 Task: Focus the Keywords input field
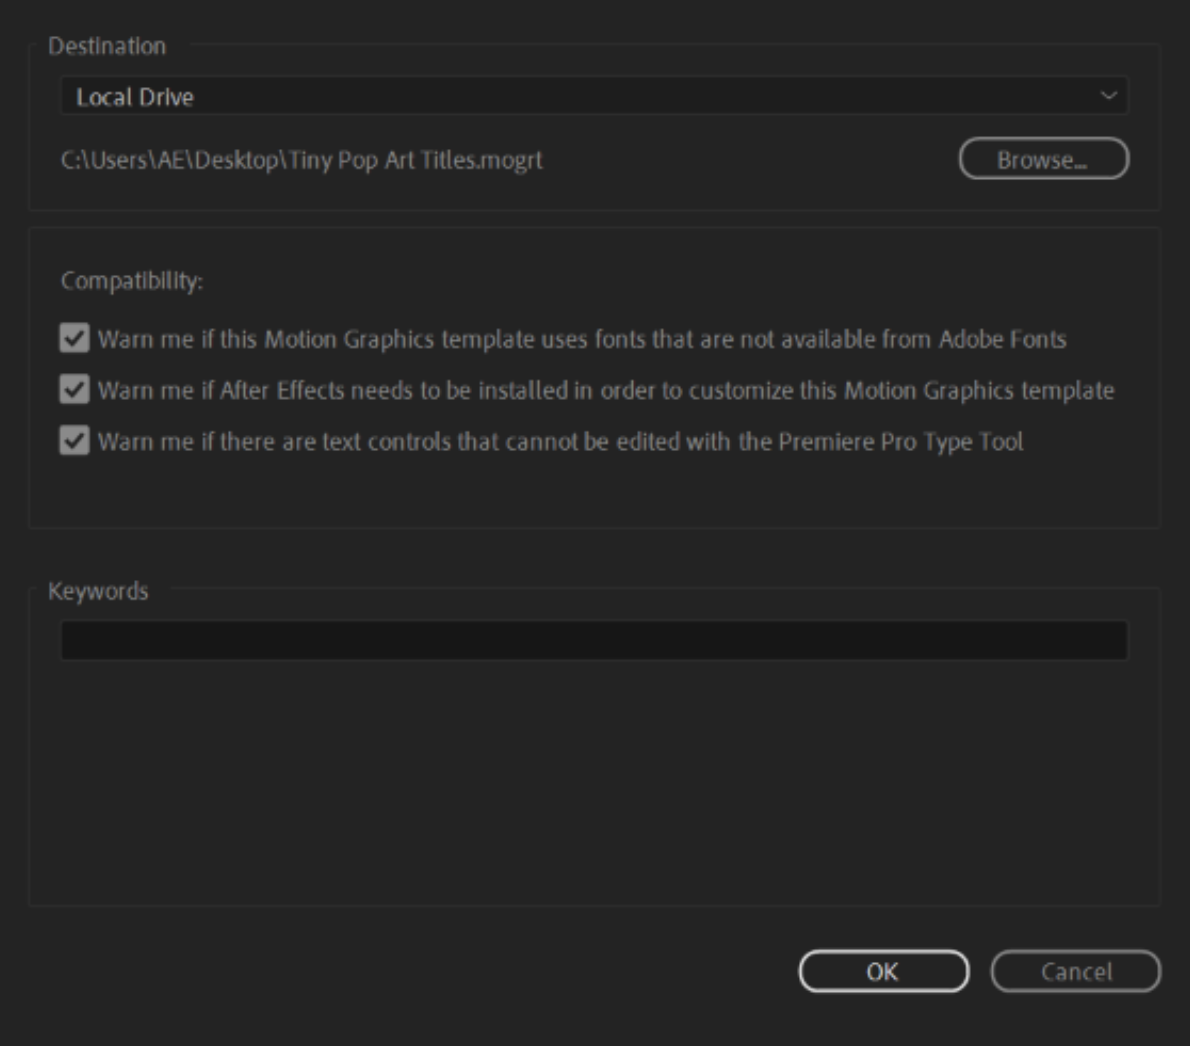(x=594, y=640)
